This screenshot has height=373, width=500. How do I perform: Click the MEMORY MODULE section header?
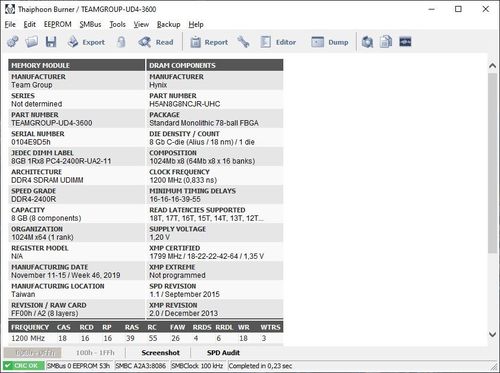point(76,65)
